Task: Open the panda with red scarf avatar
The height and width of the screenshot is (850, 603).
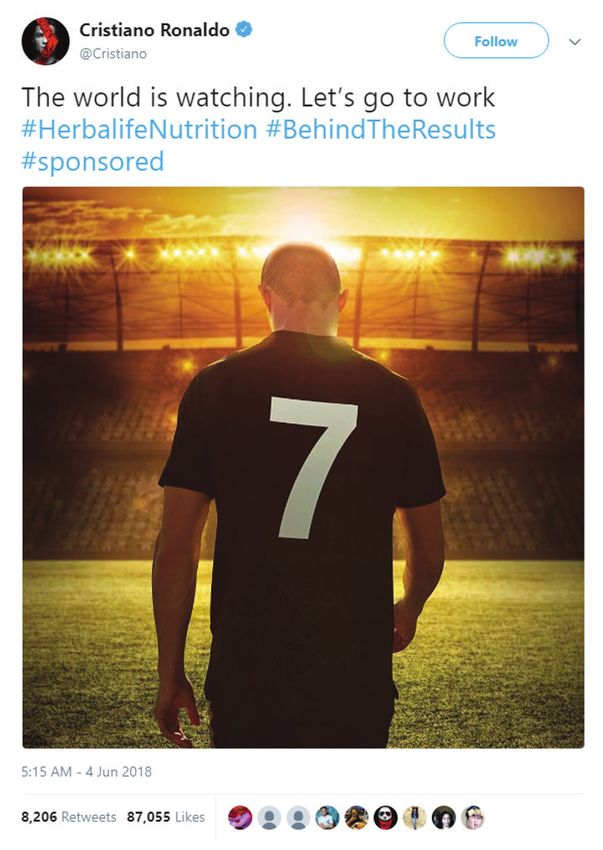Action: [386, 817]
